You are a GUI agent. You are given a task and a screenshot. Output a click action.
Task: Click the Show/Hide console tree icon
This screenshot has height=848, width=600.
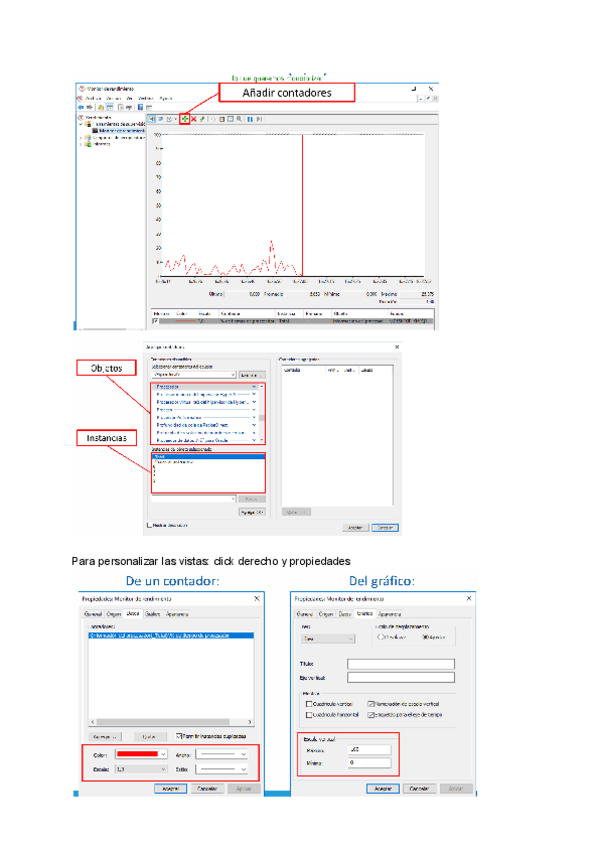point(109,107)
